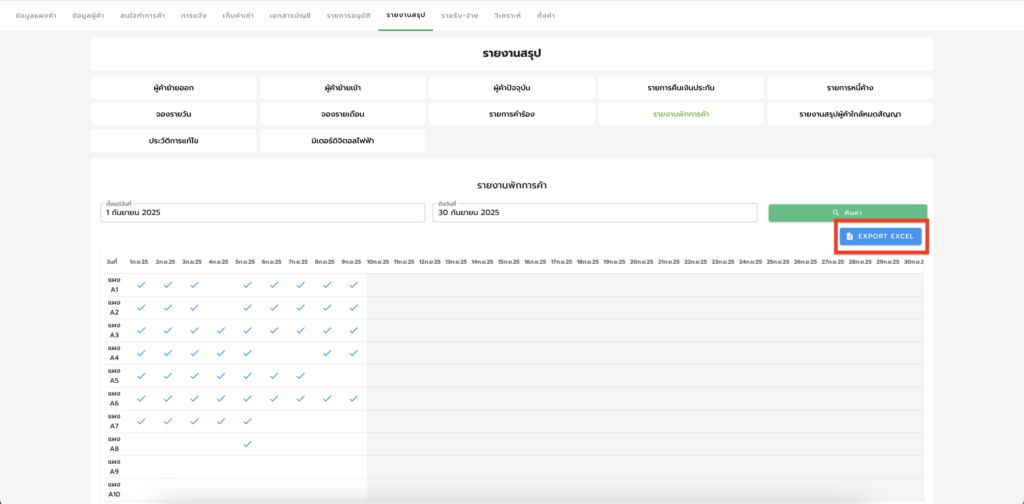Open the รายรับ-จ่าย tab
Screen dimensions: 1024x504
tap(460, 15)
